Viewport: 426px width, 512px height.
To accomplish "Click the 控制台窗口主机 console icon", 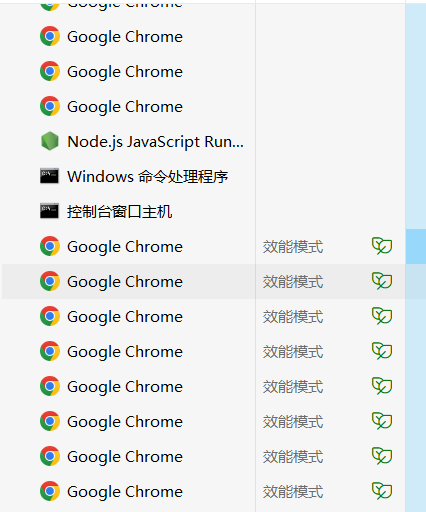I will point(49,211).
